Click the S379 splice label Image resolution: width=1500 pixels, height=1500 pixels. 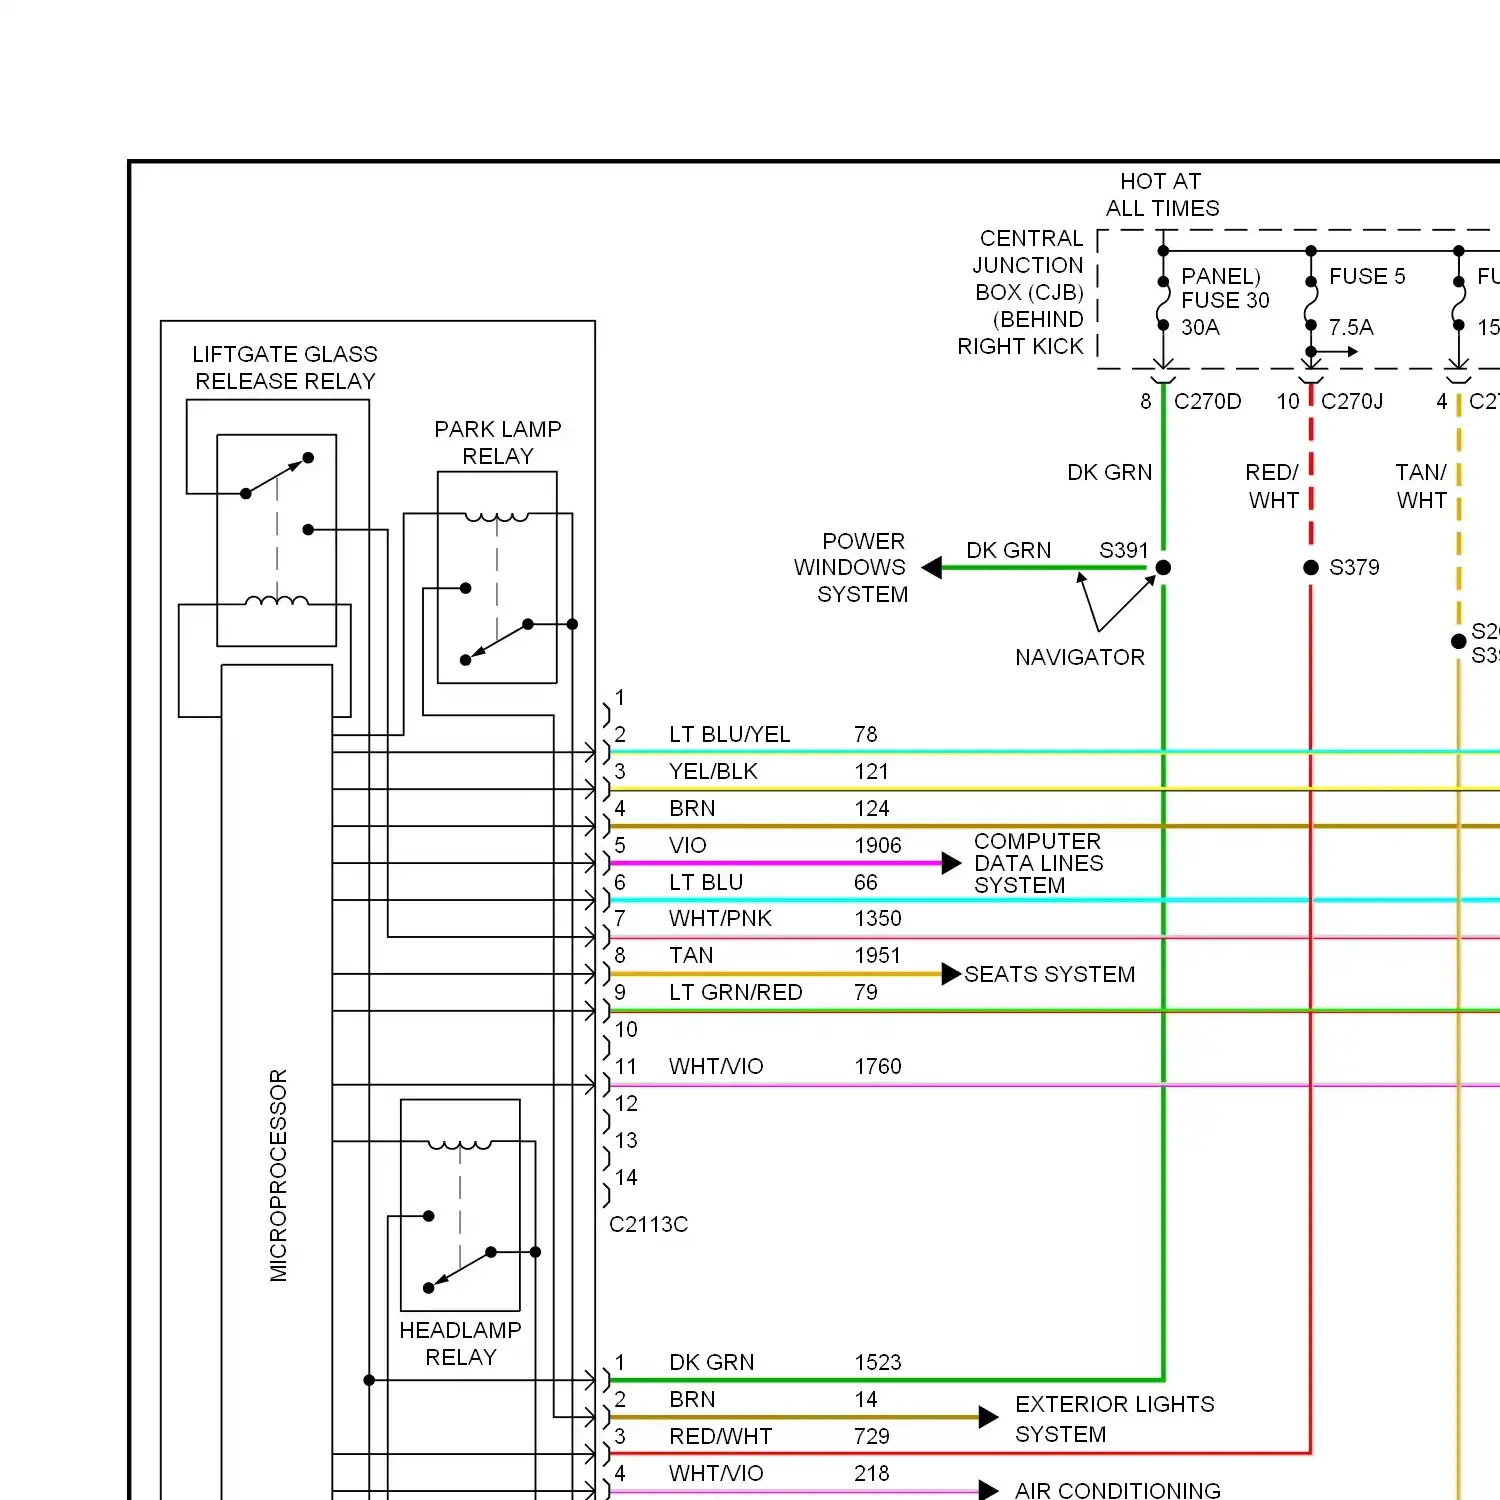1354,568
